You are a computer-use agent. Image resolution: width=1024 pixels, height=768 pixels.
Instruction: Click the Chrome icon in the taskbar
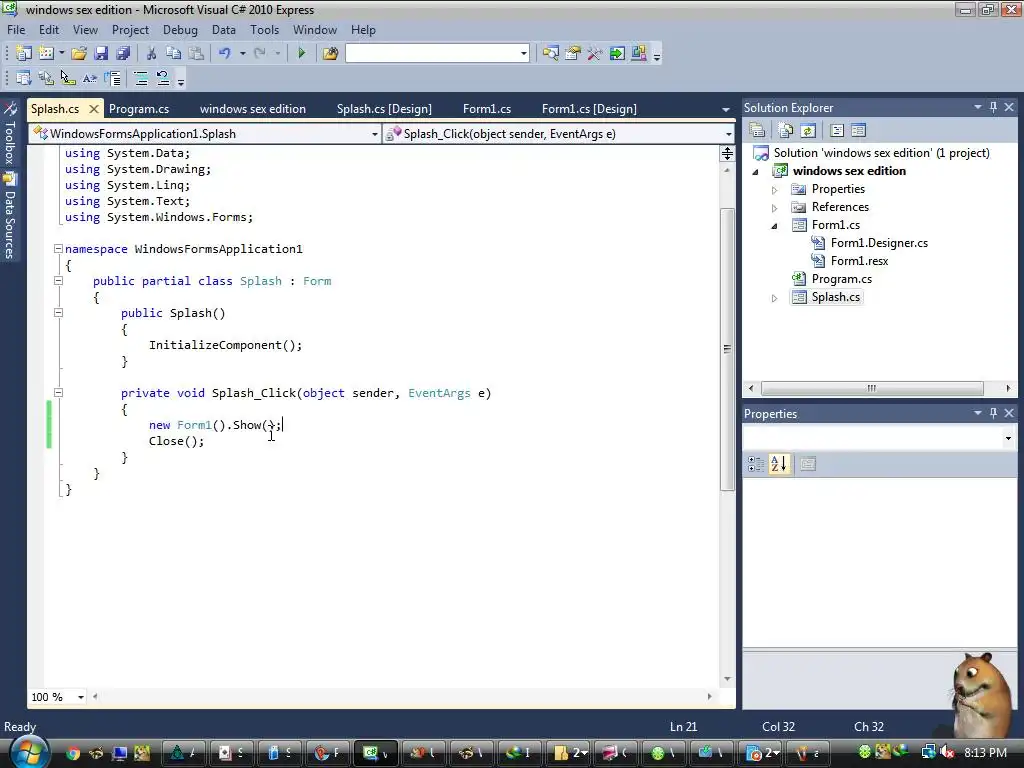[72, 753]
